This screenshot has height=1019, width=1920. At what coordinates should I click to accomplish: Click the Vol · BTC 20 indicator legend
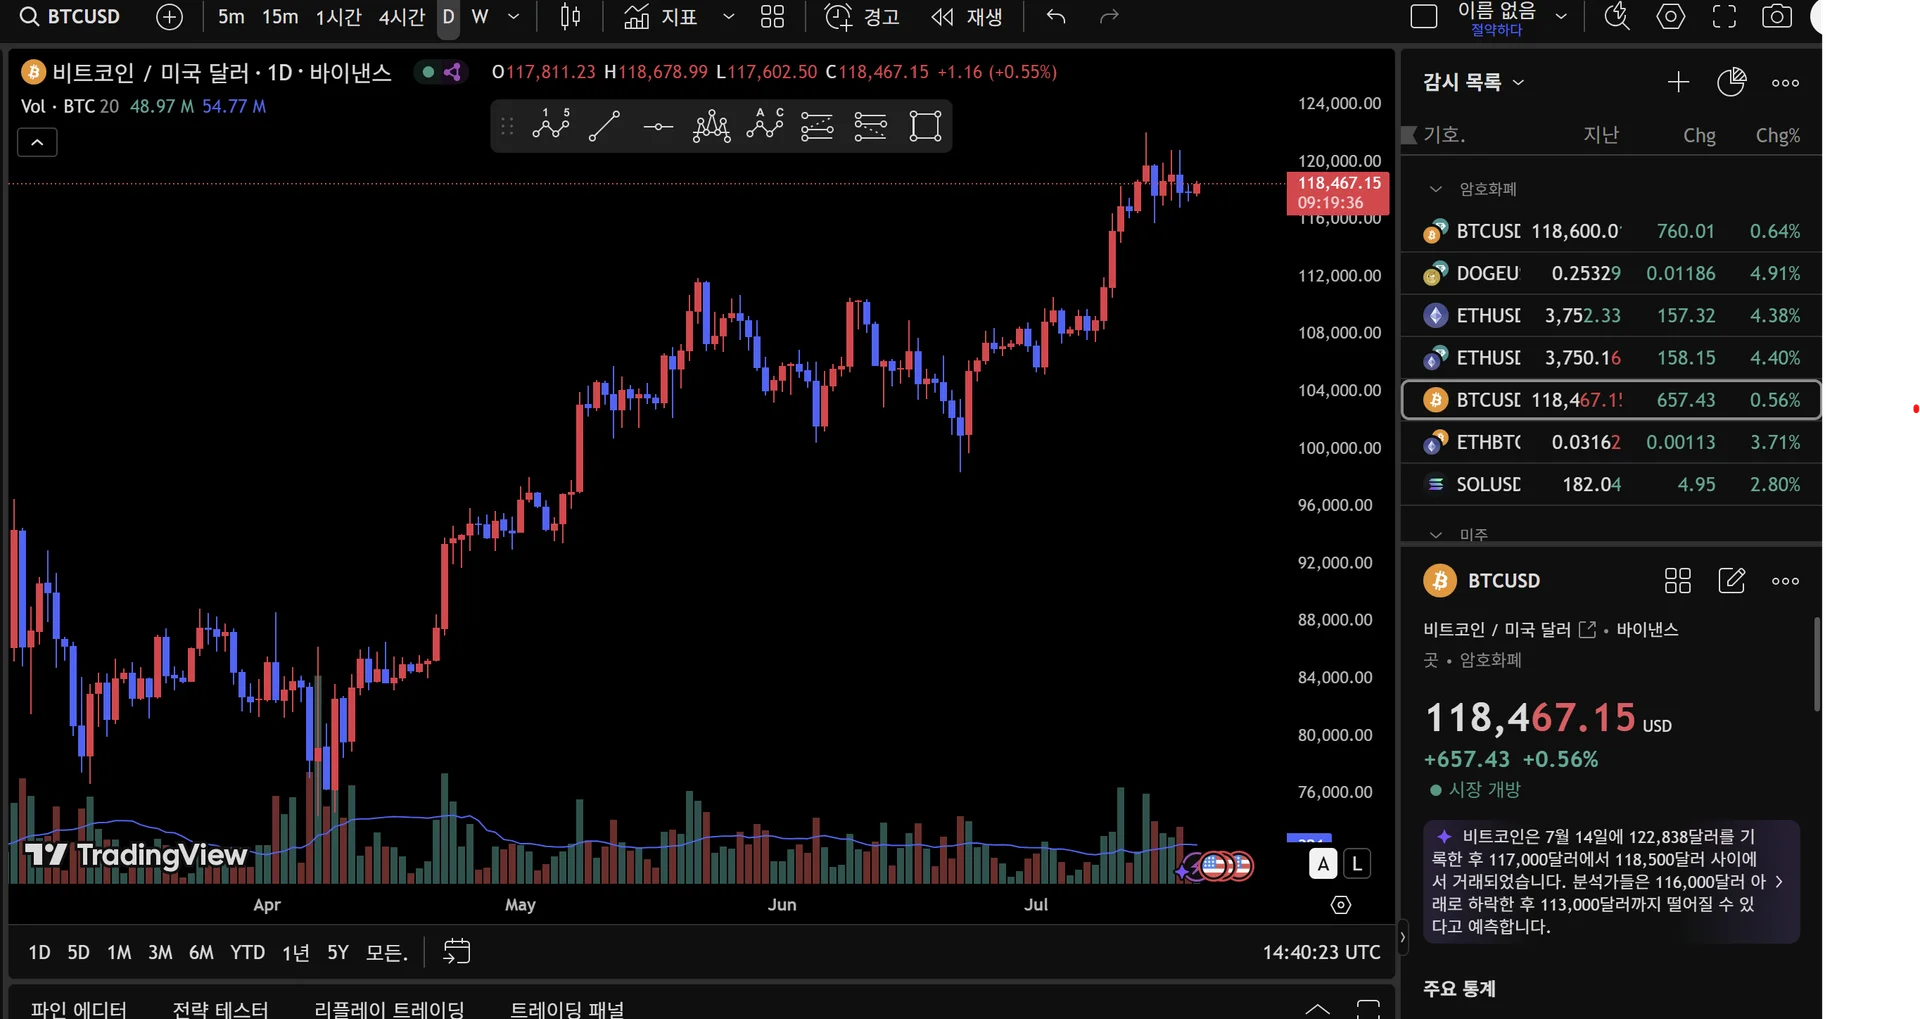tap(70, 106)
